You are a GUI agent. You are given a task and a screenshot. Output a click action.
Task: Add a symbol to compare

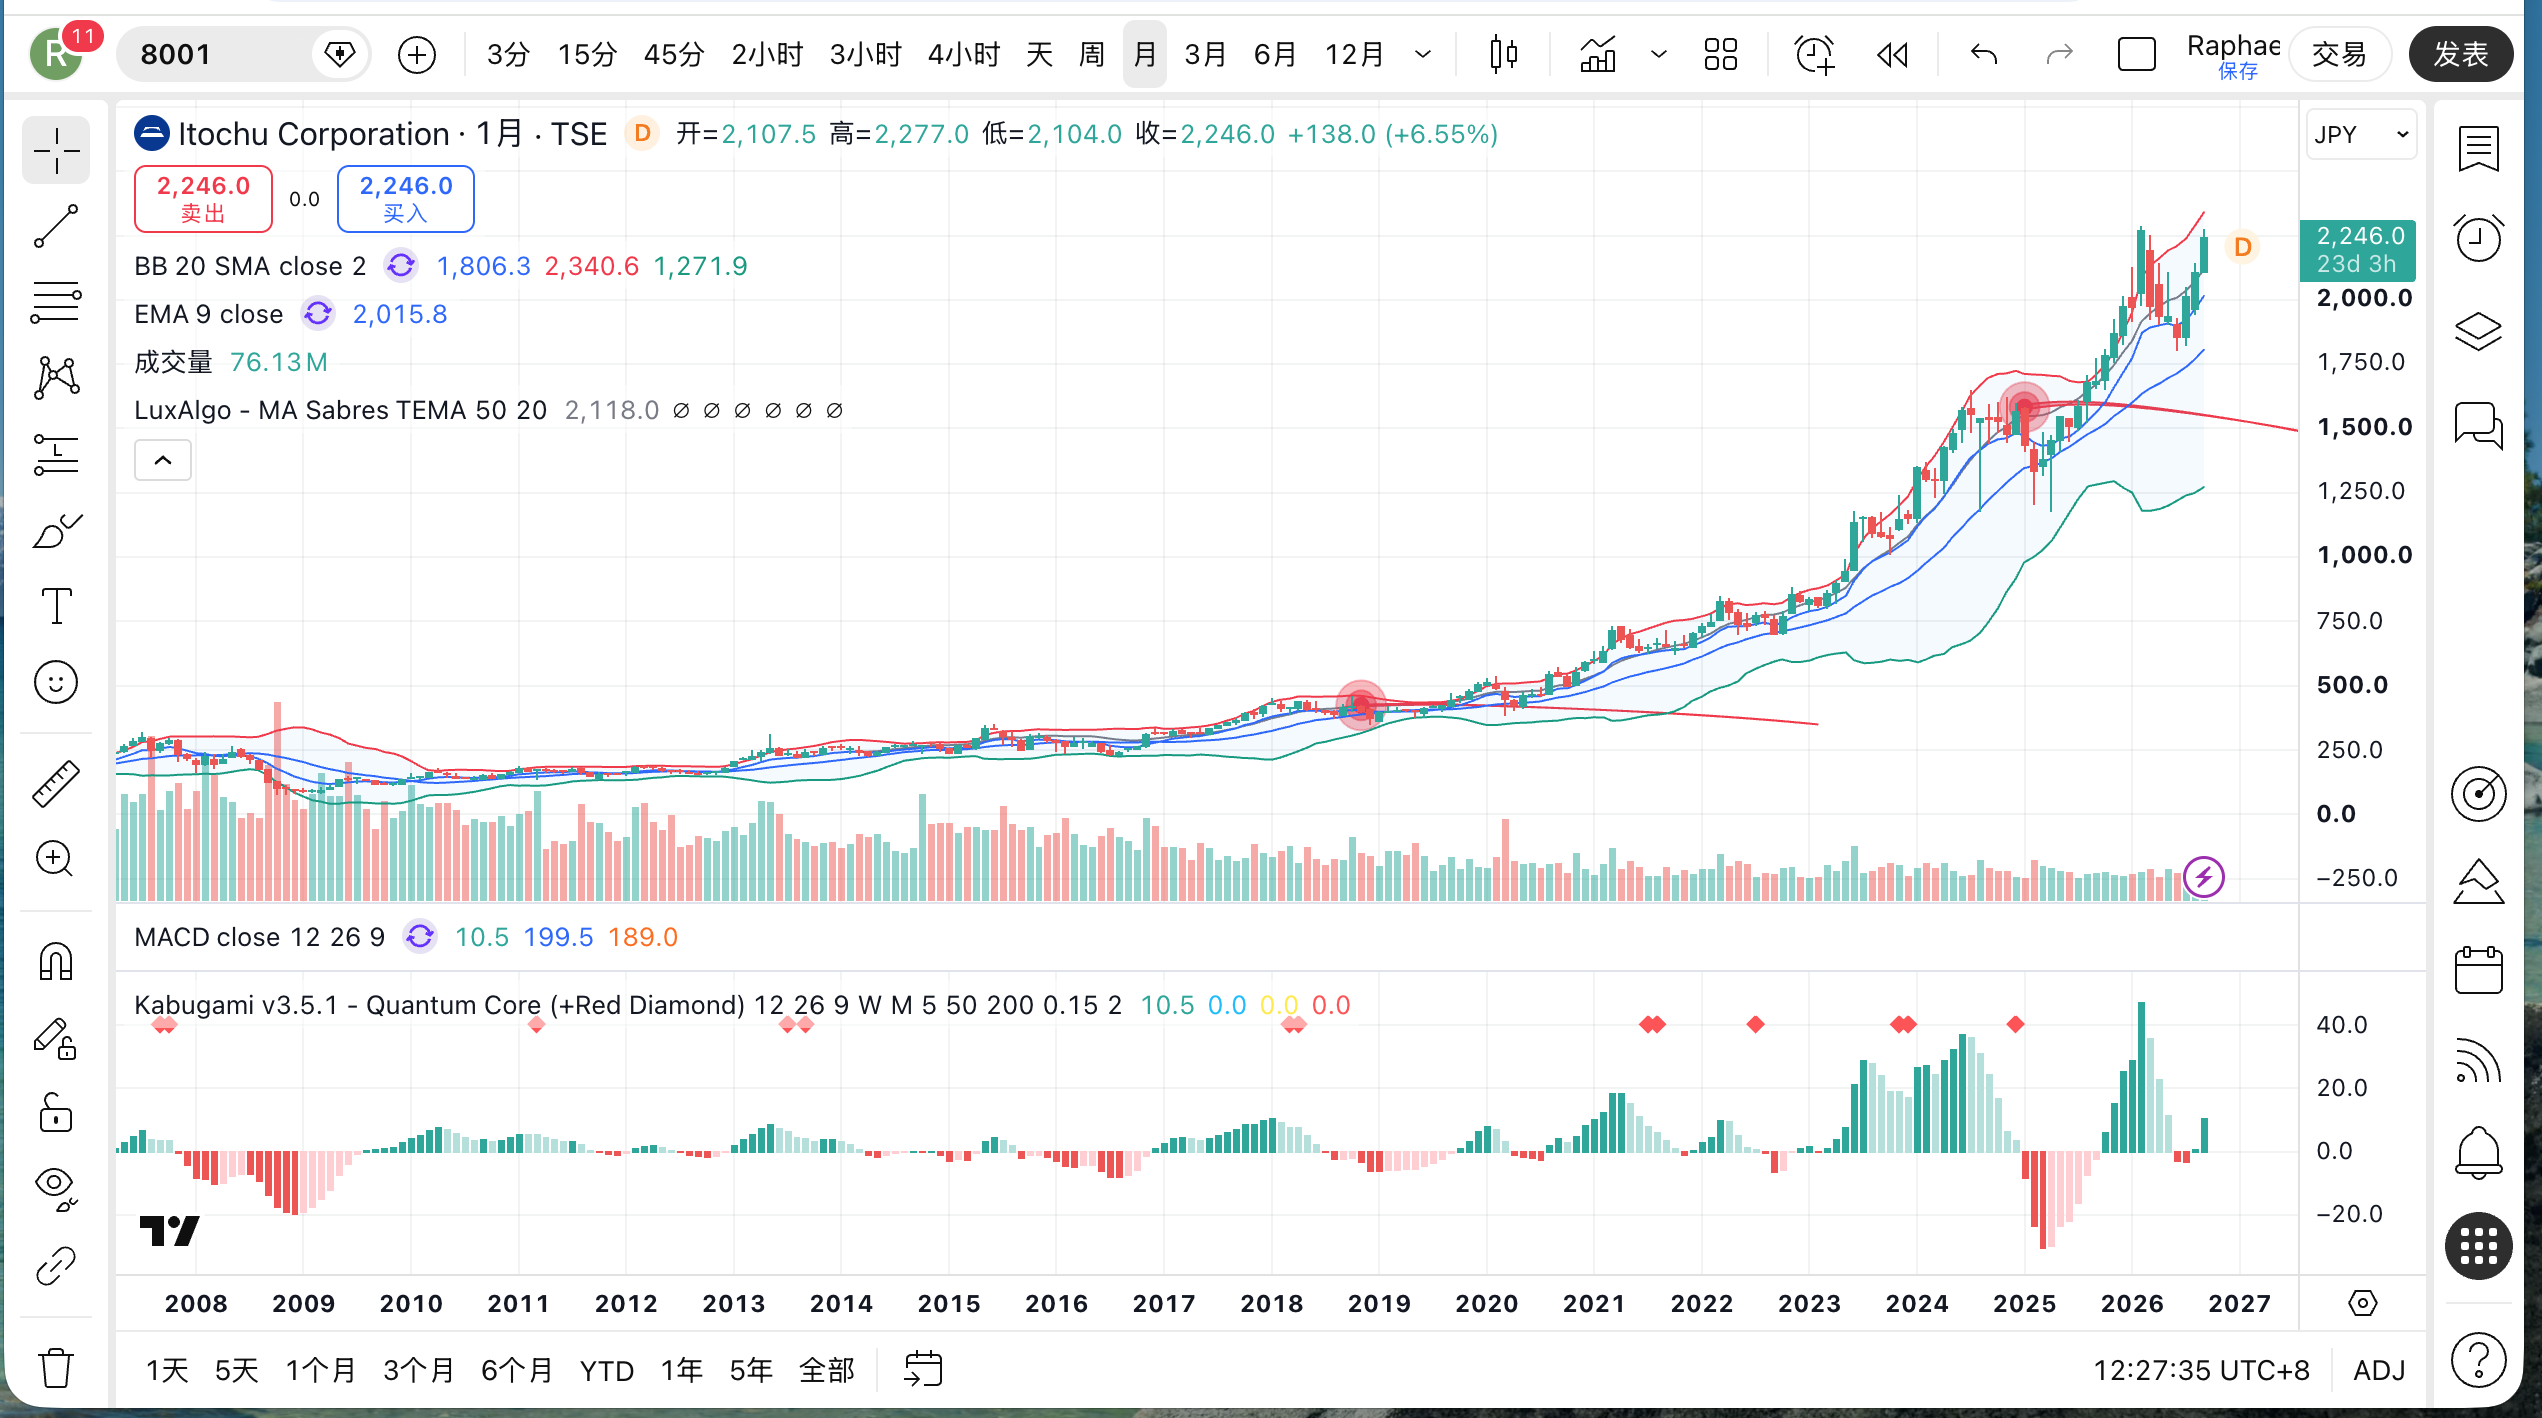coord(416,54)
